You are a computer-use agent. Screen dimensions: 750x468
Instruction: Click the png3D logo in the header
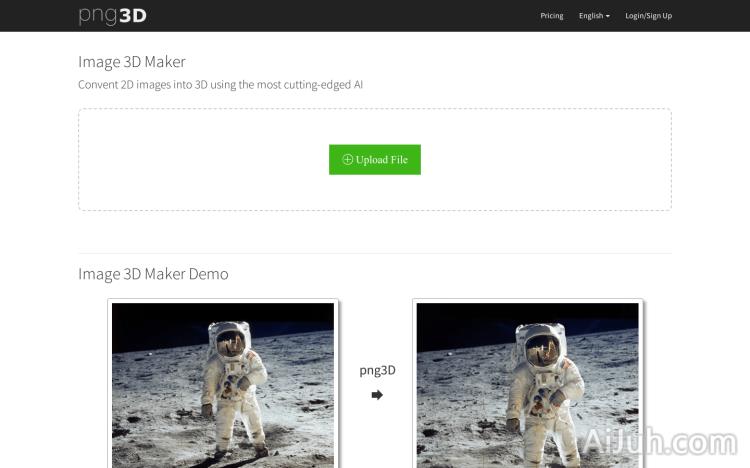click(112, 15)
